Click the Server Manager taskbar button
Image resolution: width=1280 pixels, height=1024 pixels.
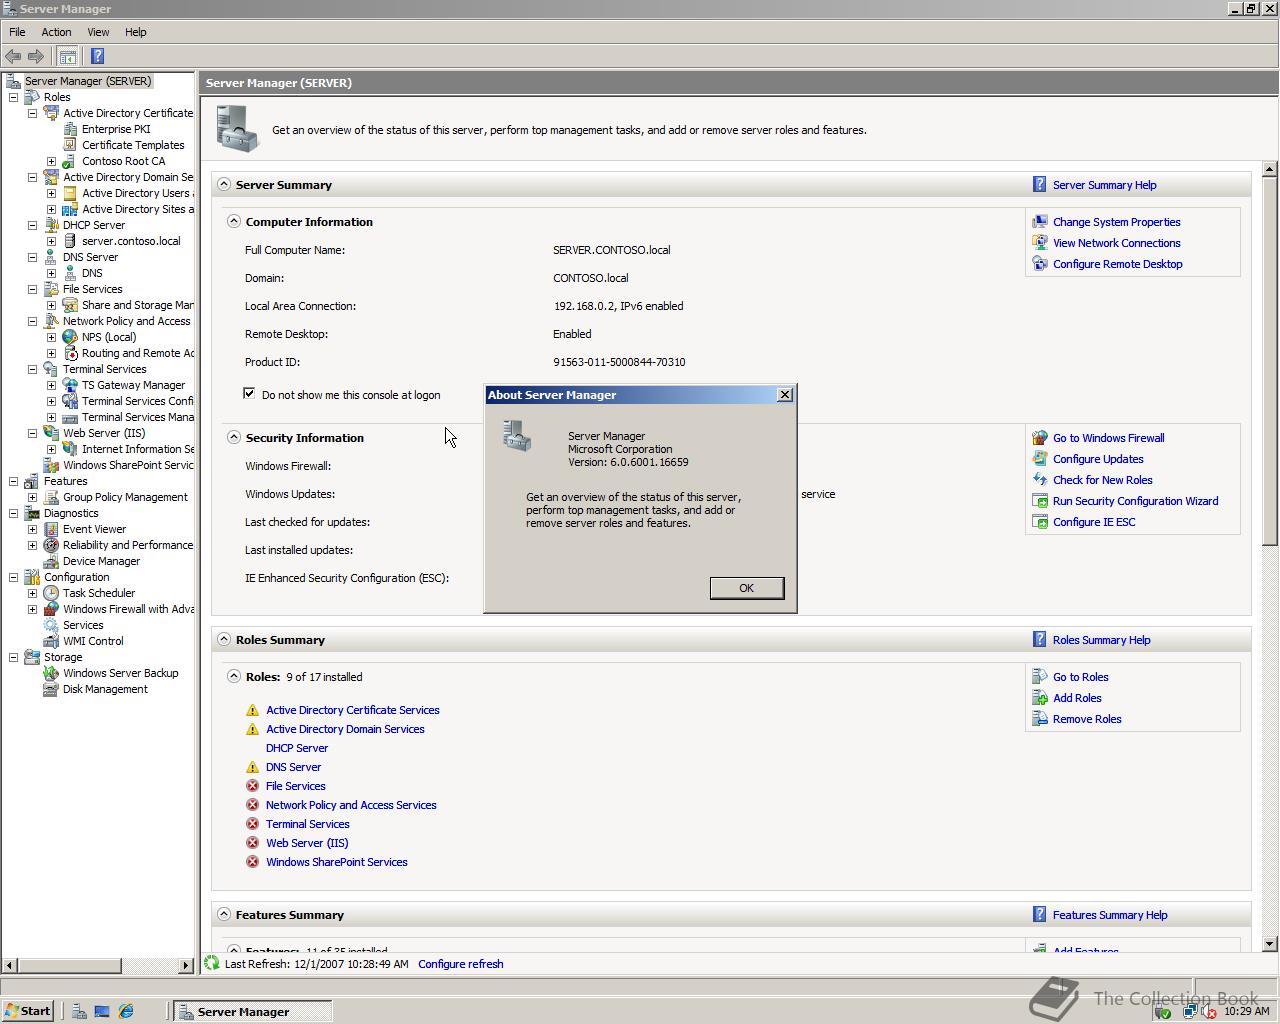pos(252,1011)
